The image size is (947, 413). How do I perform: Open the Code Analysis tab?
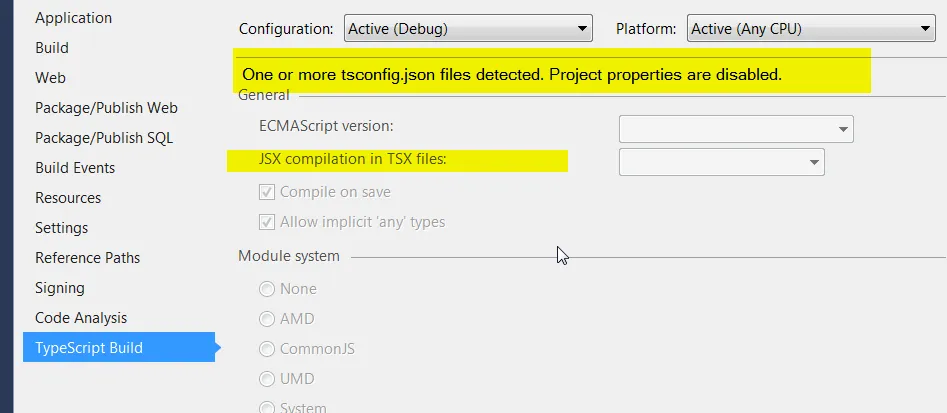click(x=81, y=318)
